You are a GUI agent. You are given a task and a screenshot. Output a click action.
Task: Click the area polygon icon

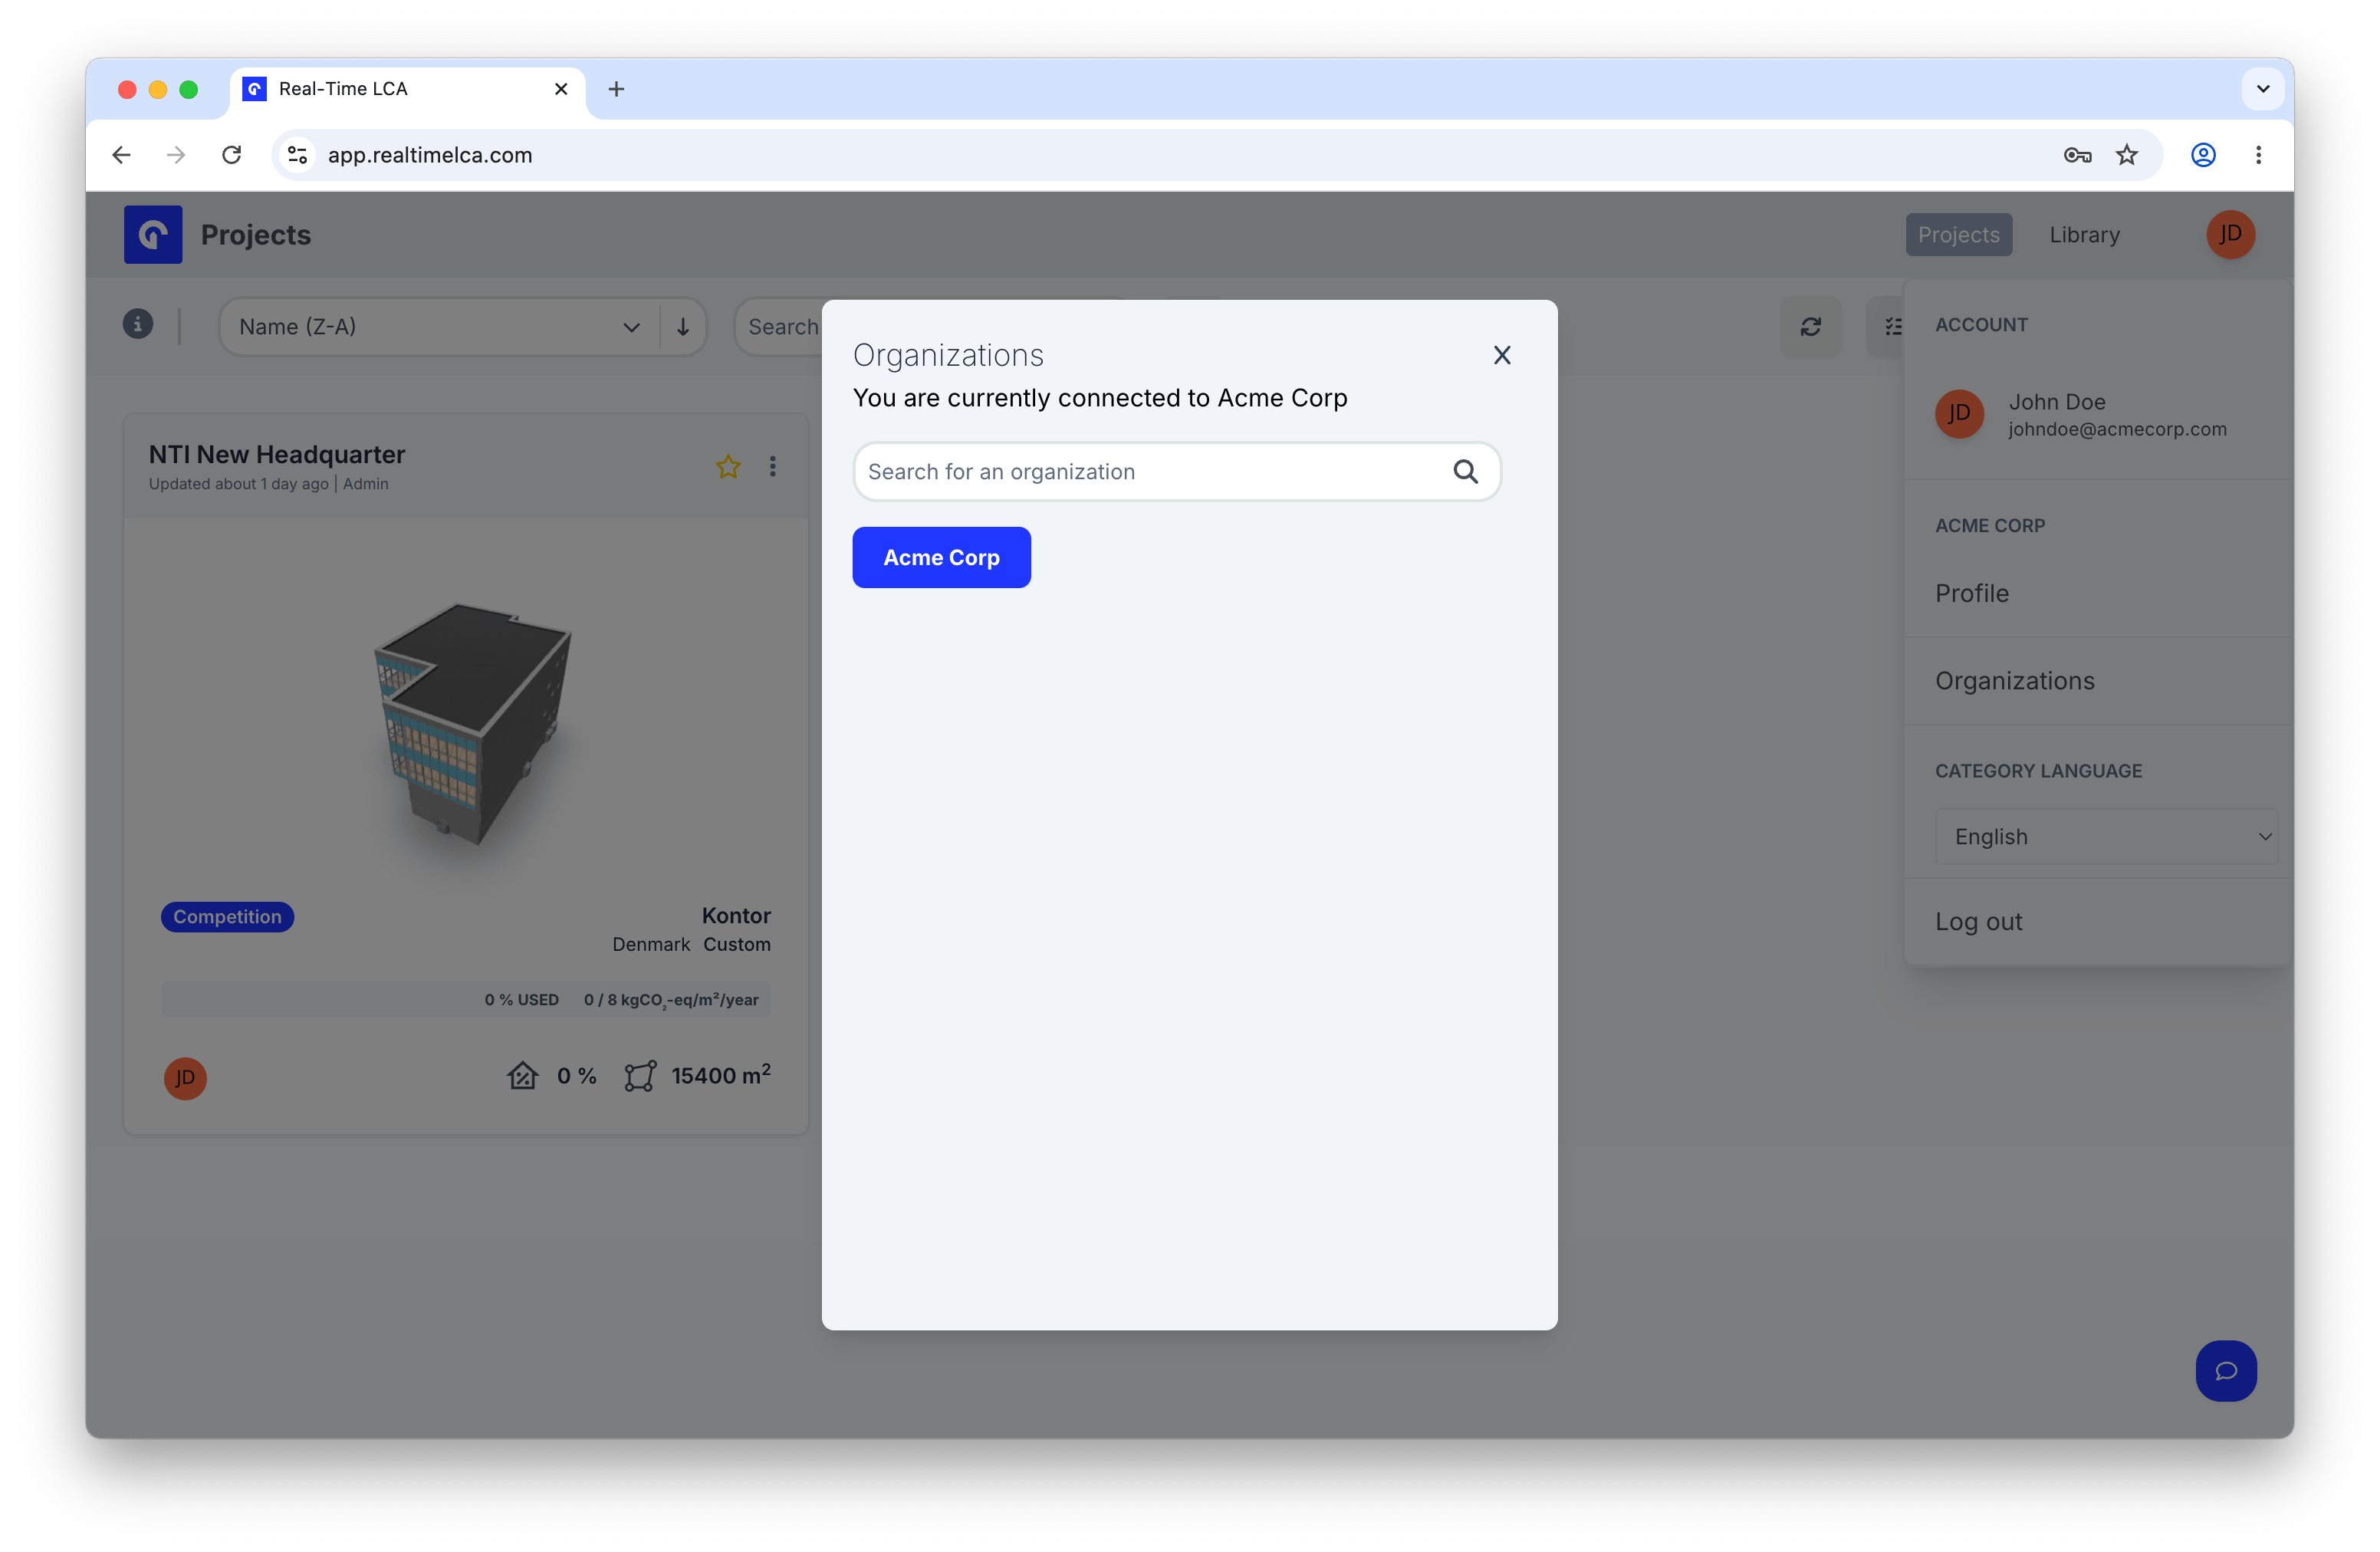click(640, 1076)
